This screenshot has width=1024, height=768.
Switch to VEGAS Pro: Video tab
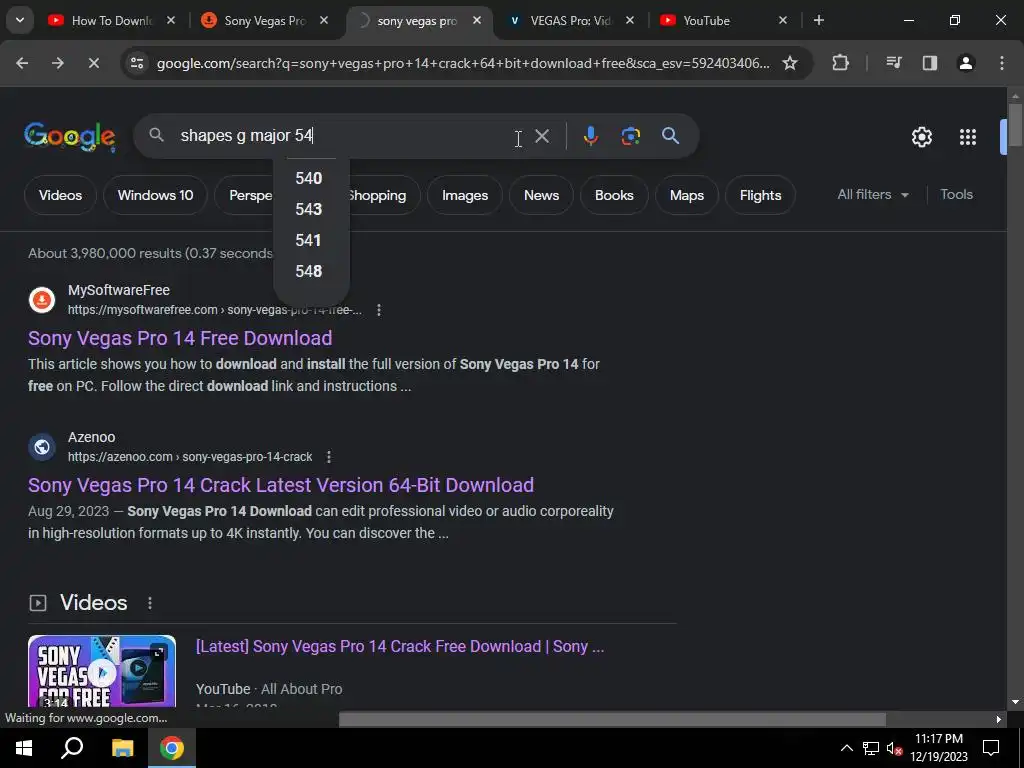(570, 20)
